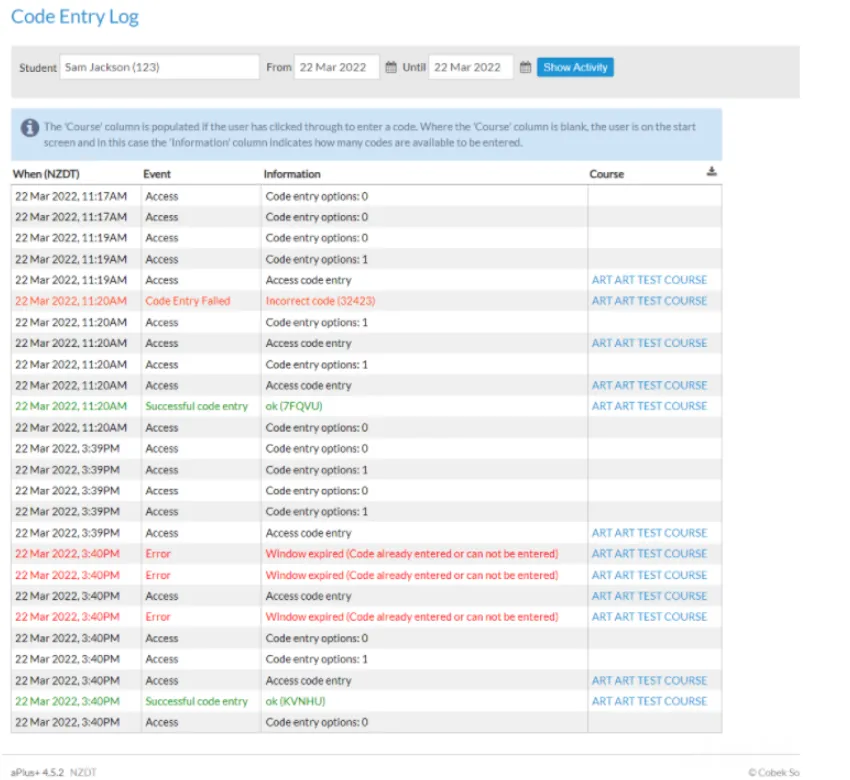Click the When (NZDT) column header
The height and width of the screenshot is (780, 850).
click(46, 174)
